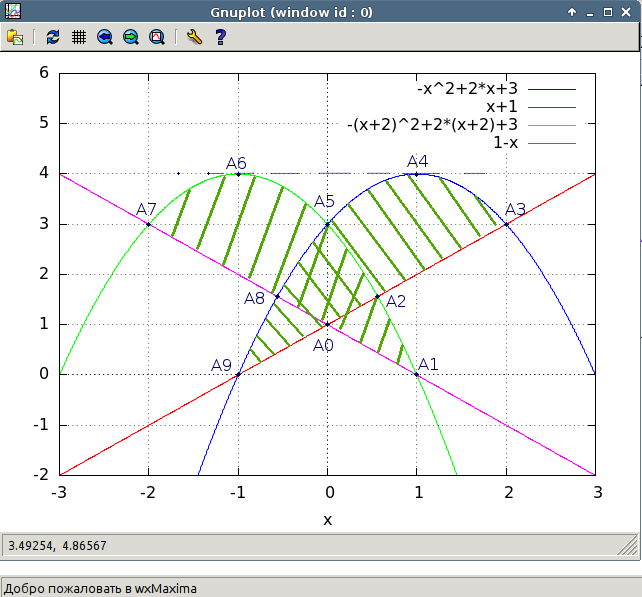
Task: Hide the 1-x line via legend
Action: pyautogui.click(x=505, y=143)
